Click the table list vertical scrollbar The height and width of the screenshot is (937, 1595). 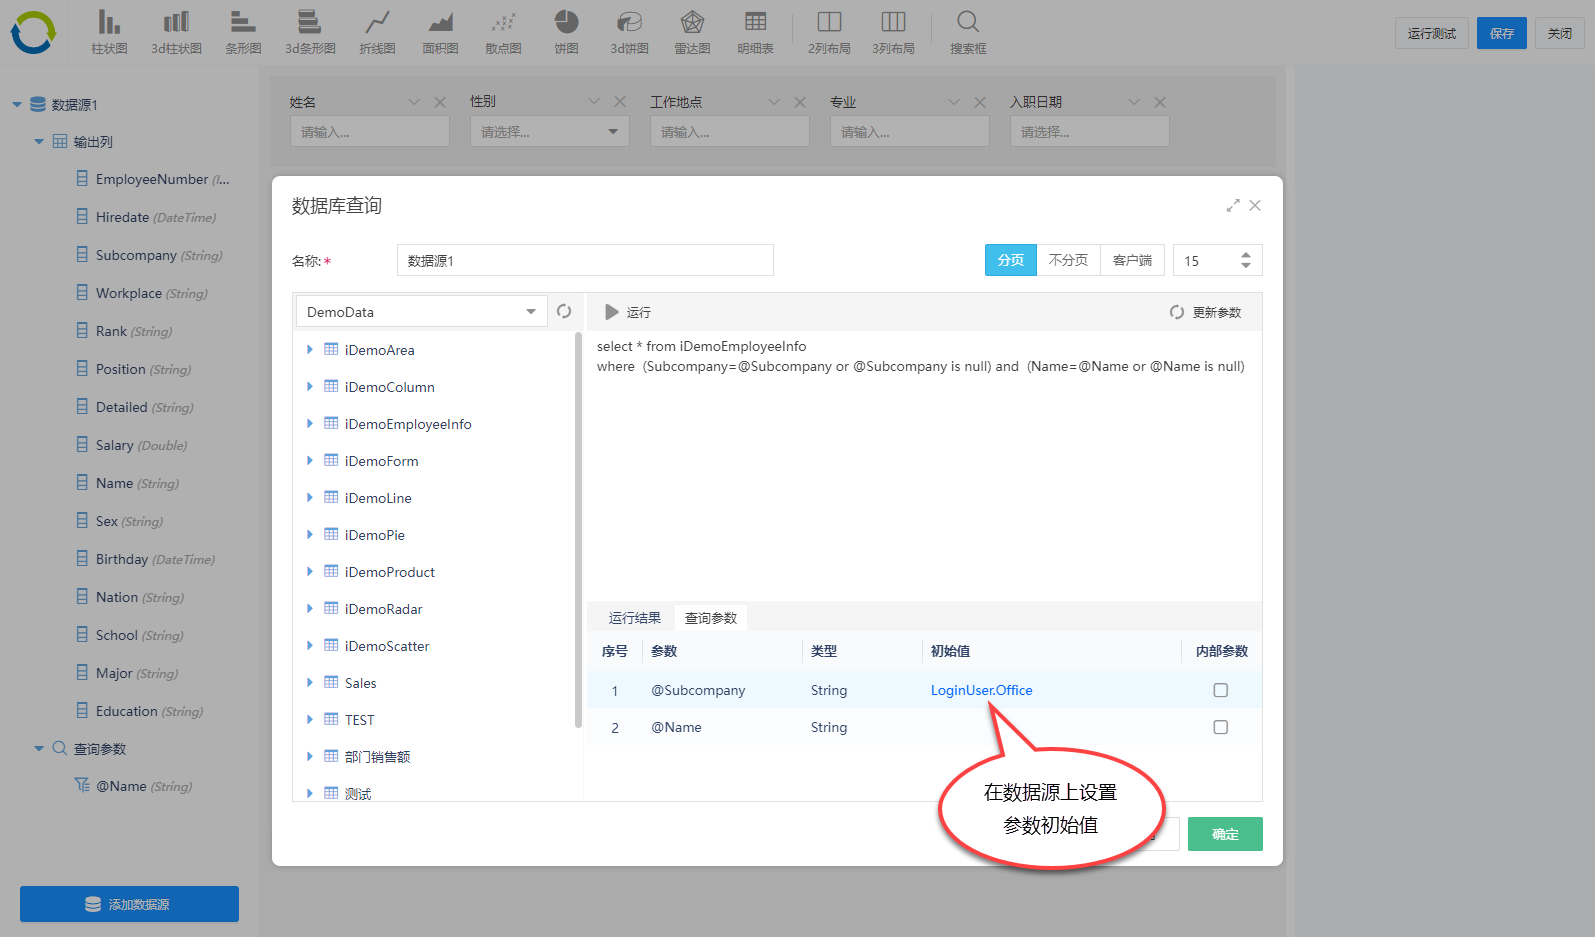point(578,530)
